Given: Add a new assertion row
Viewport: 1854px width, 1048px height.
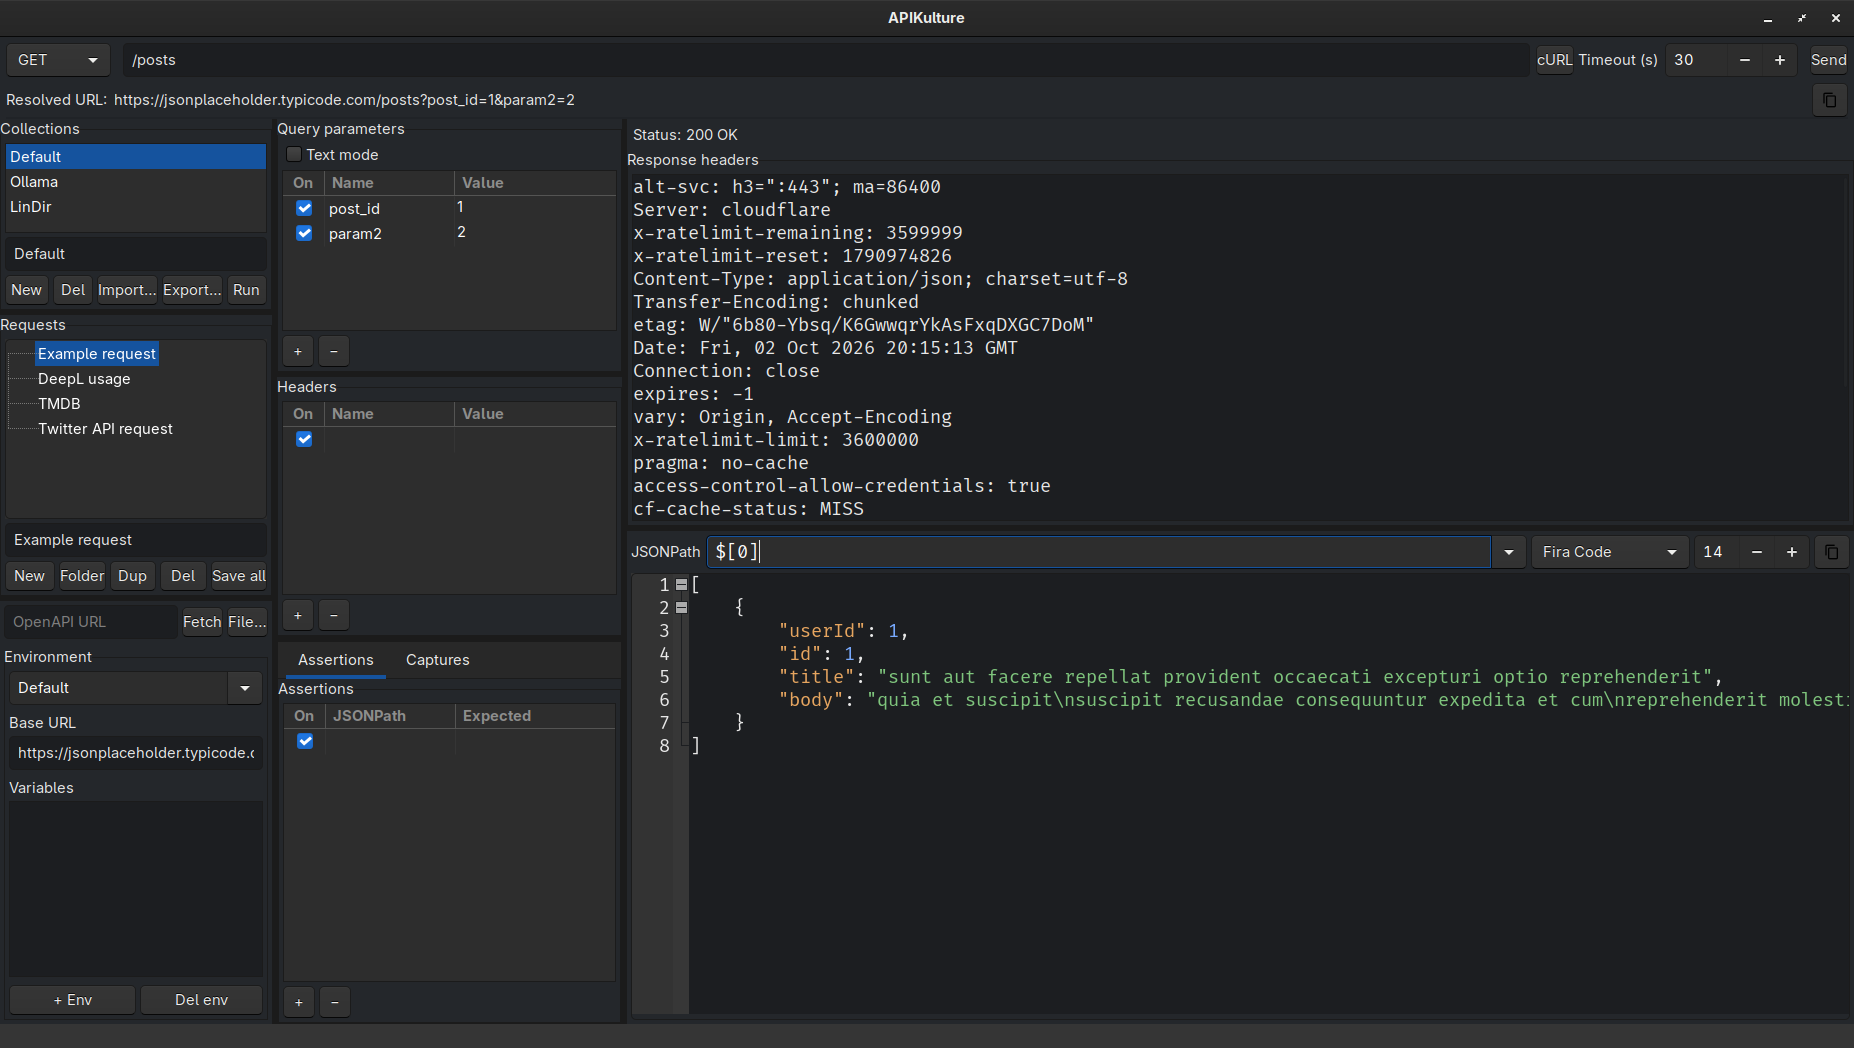Looking at the screenshot, I should (x=299, y=1002).
